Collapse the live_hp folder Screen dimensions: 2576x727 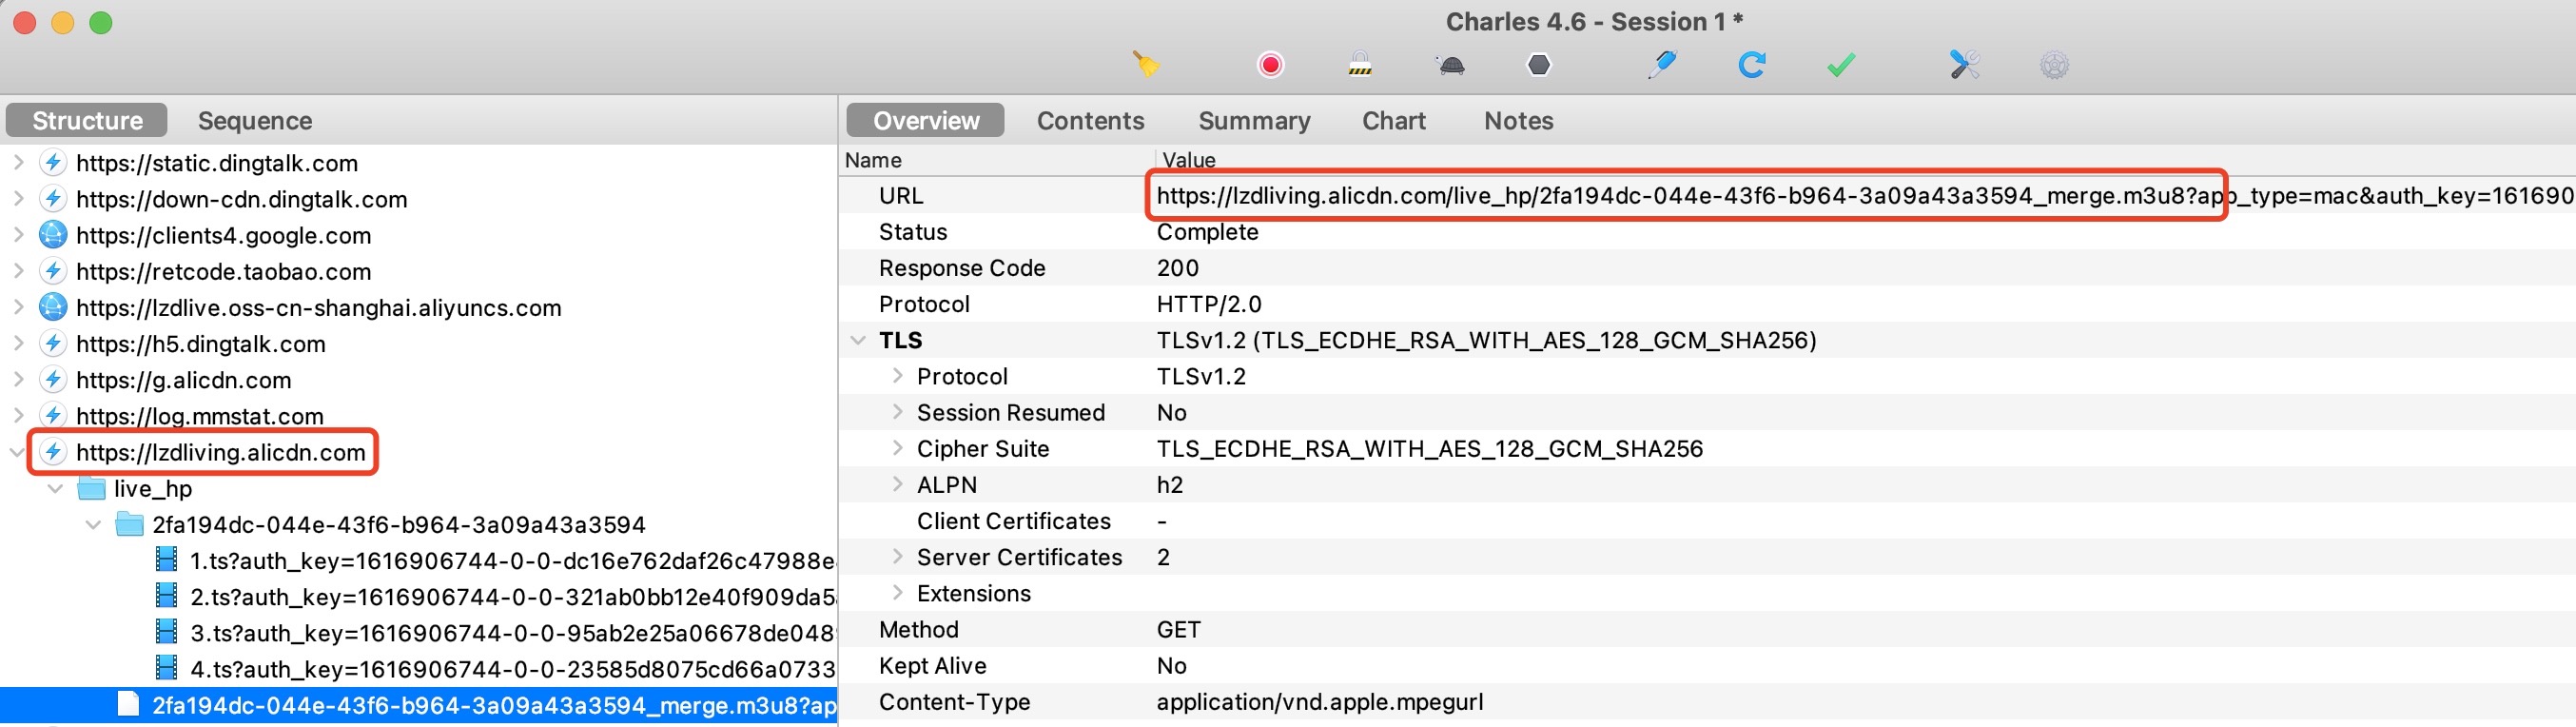tap(56, 489)
